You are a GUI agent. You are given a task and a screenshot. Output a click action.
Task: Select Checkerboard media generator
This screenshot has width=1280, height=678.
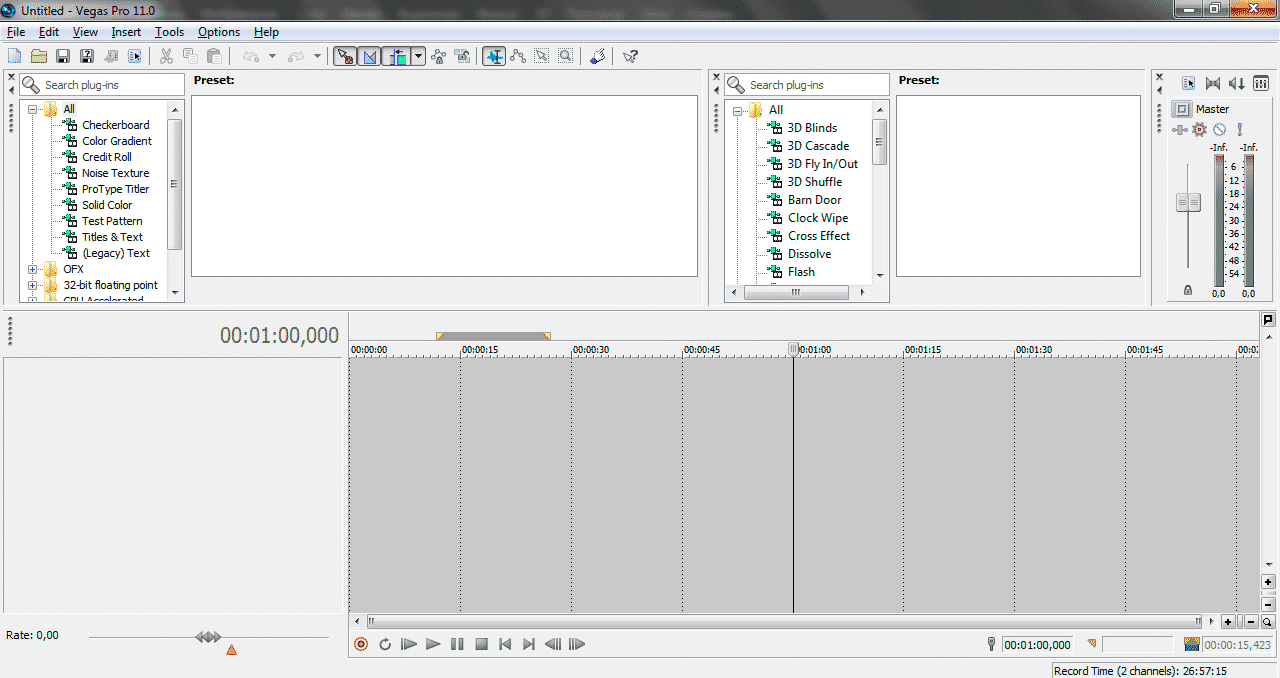[x=115, y=125]
